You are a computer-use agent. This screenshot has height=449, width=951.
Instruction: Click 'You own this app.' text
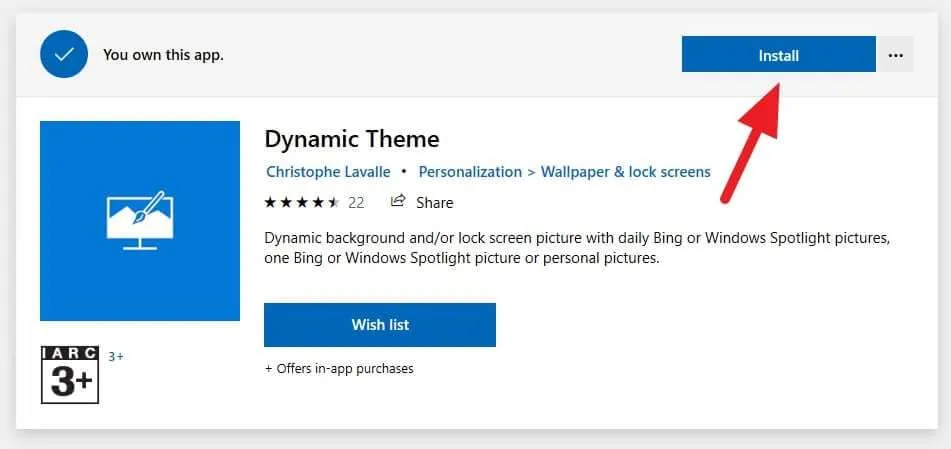163,55
